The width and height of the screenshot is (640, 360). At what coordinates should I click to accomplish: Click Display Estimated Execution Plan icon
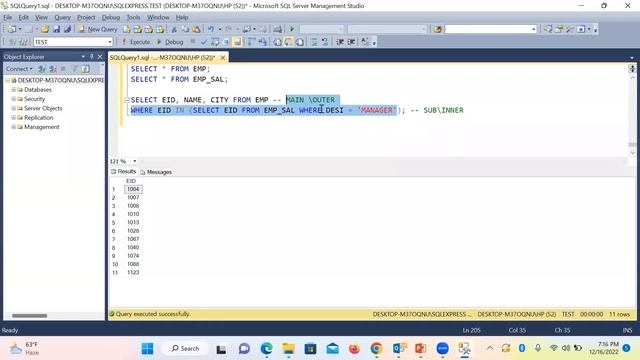[x=215, y=42]
